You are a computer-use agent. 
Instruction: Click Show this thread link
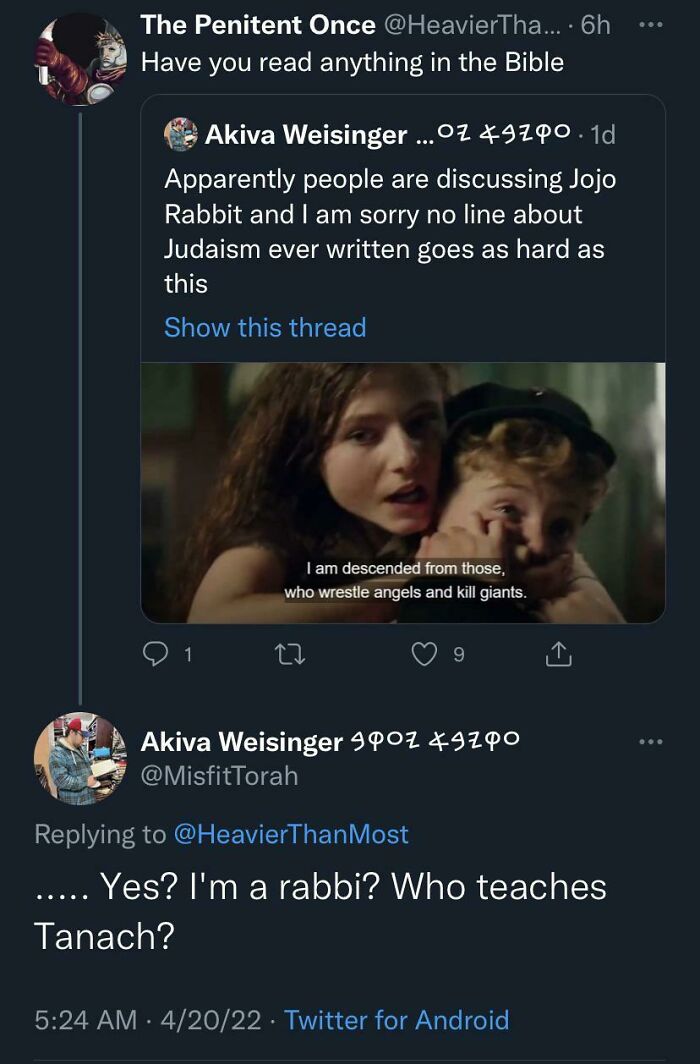coord(265,327)
